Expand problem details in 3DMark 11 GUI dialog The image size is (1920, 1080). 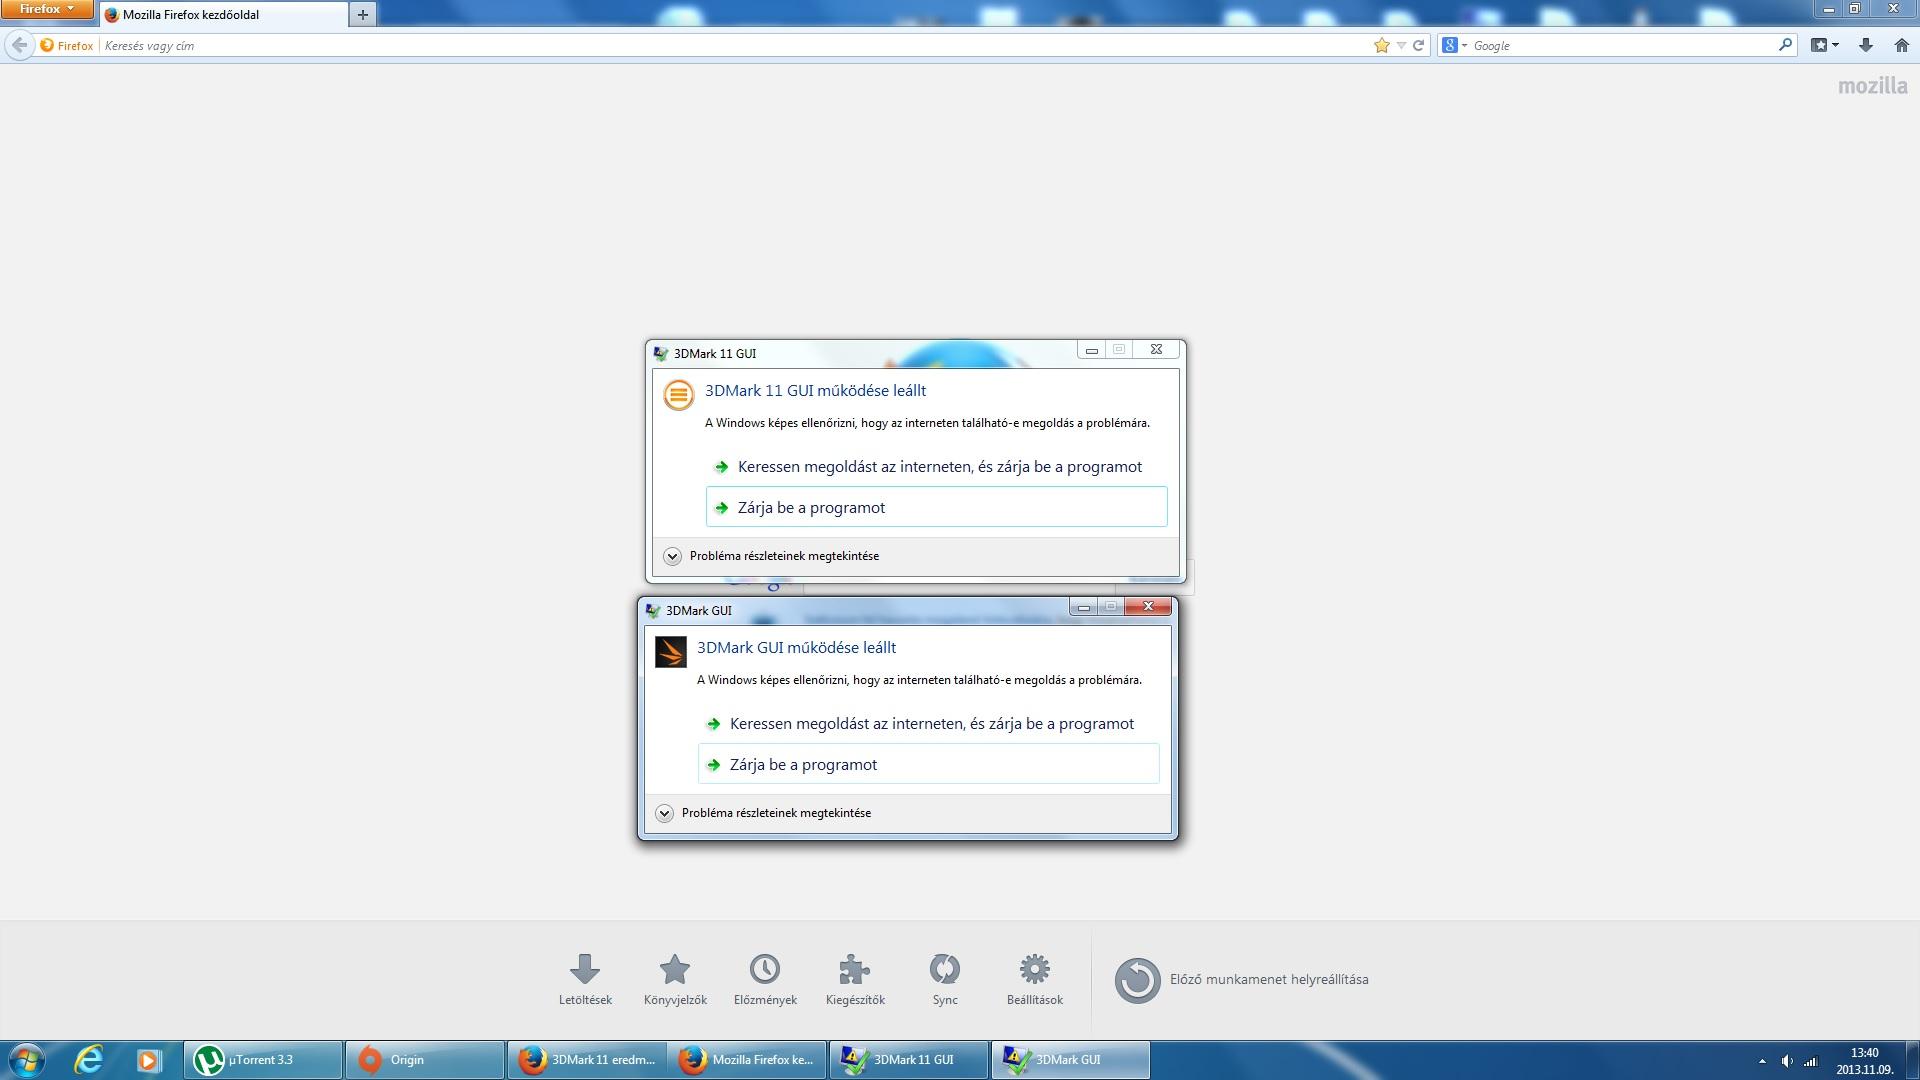(x=672, y=556)
